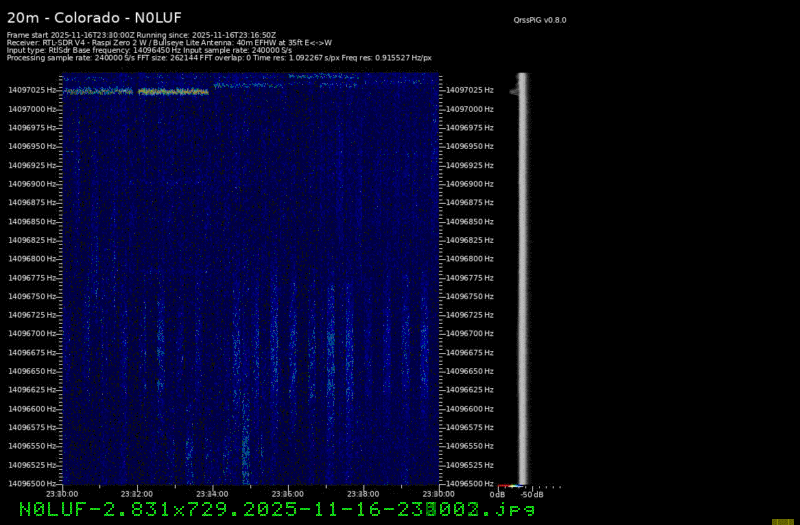Click the bright yellow signal trace near 14097025 Hz
Viewport: 800px width, 525px height.
[173, 92]
